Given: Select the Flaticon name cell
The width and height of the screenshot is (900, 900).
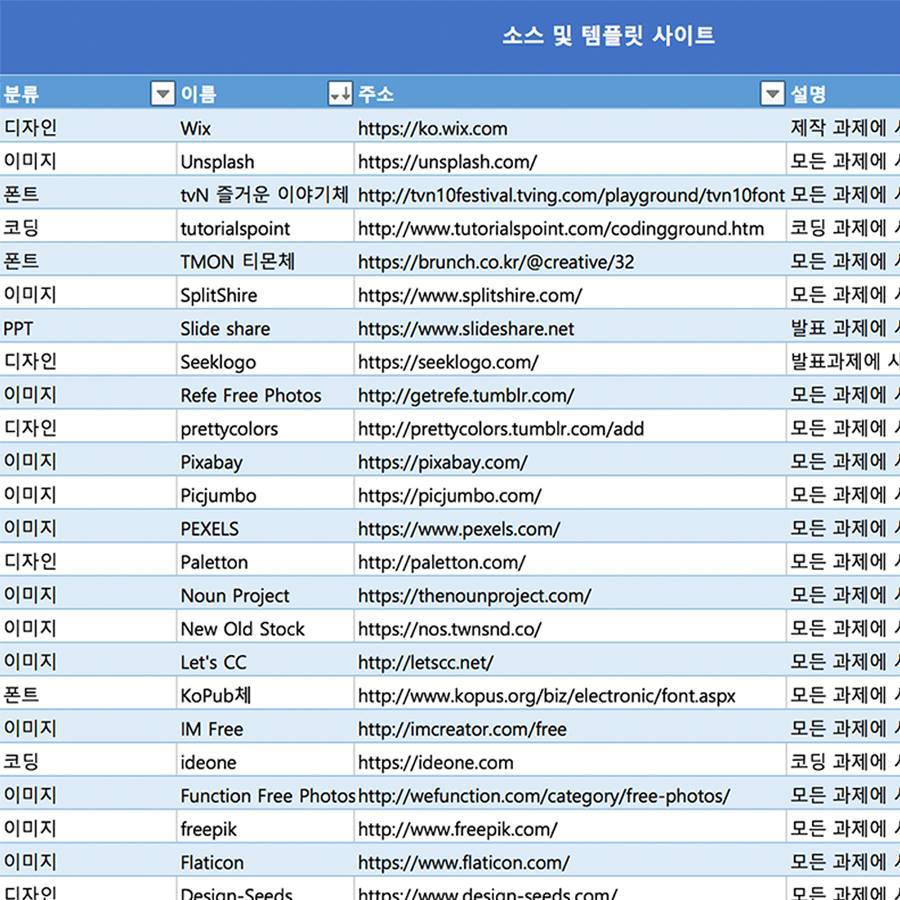Looking at the screenshot, I should (265, 861).
